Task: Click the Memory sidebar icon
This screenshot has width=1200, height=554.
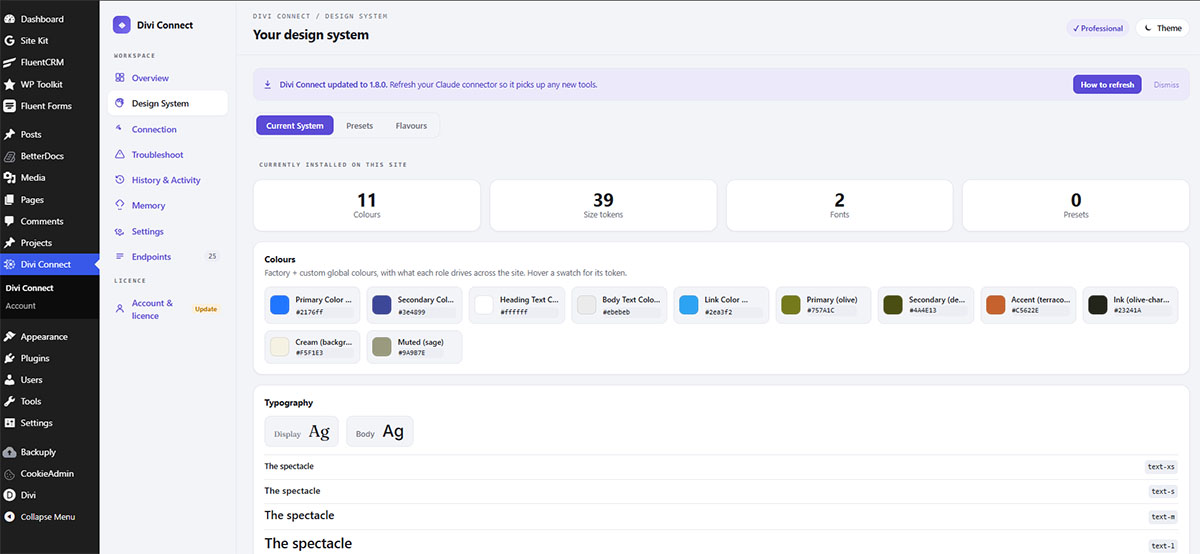Action: tap(120, 206)
